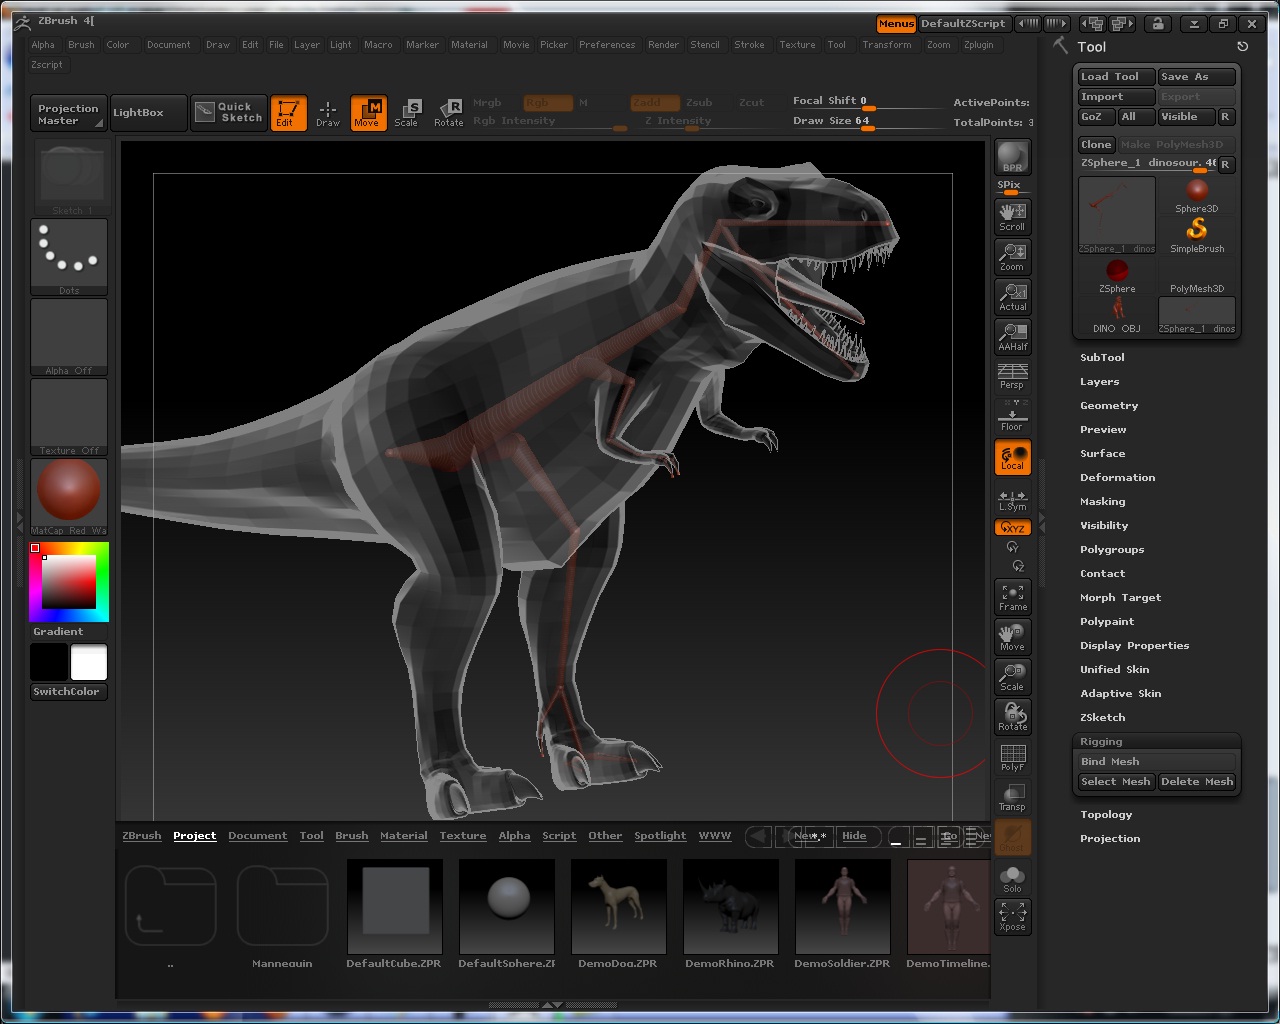
Task: Open the Alpha Off picker
Action: [69, 337]
